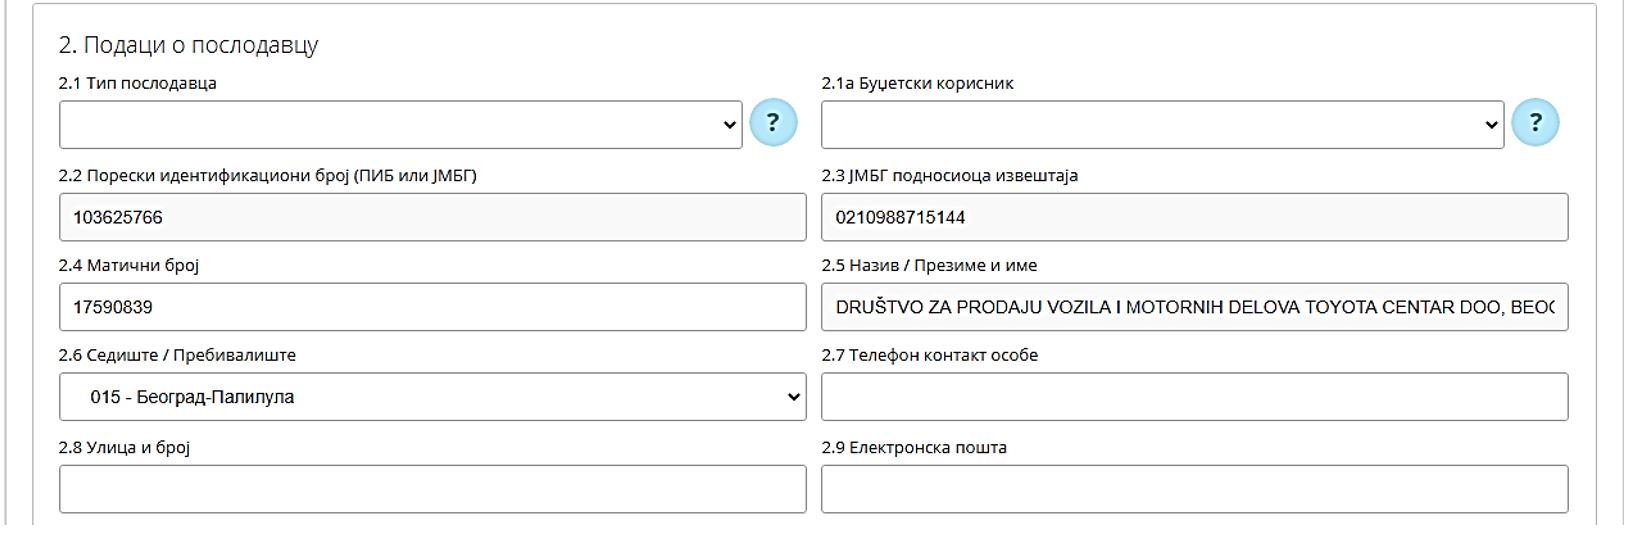Click the label 2.7 Телефон контакт особе
This screenshot has height=536, width=1628.
(929, 356)
